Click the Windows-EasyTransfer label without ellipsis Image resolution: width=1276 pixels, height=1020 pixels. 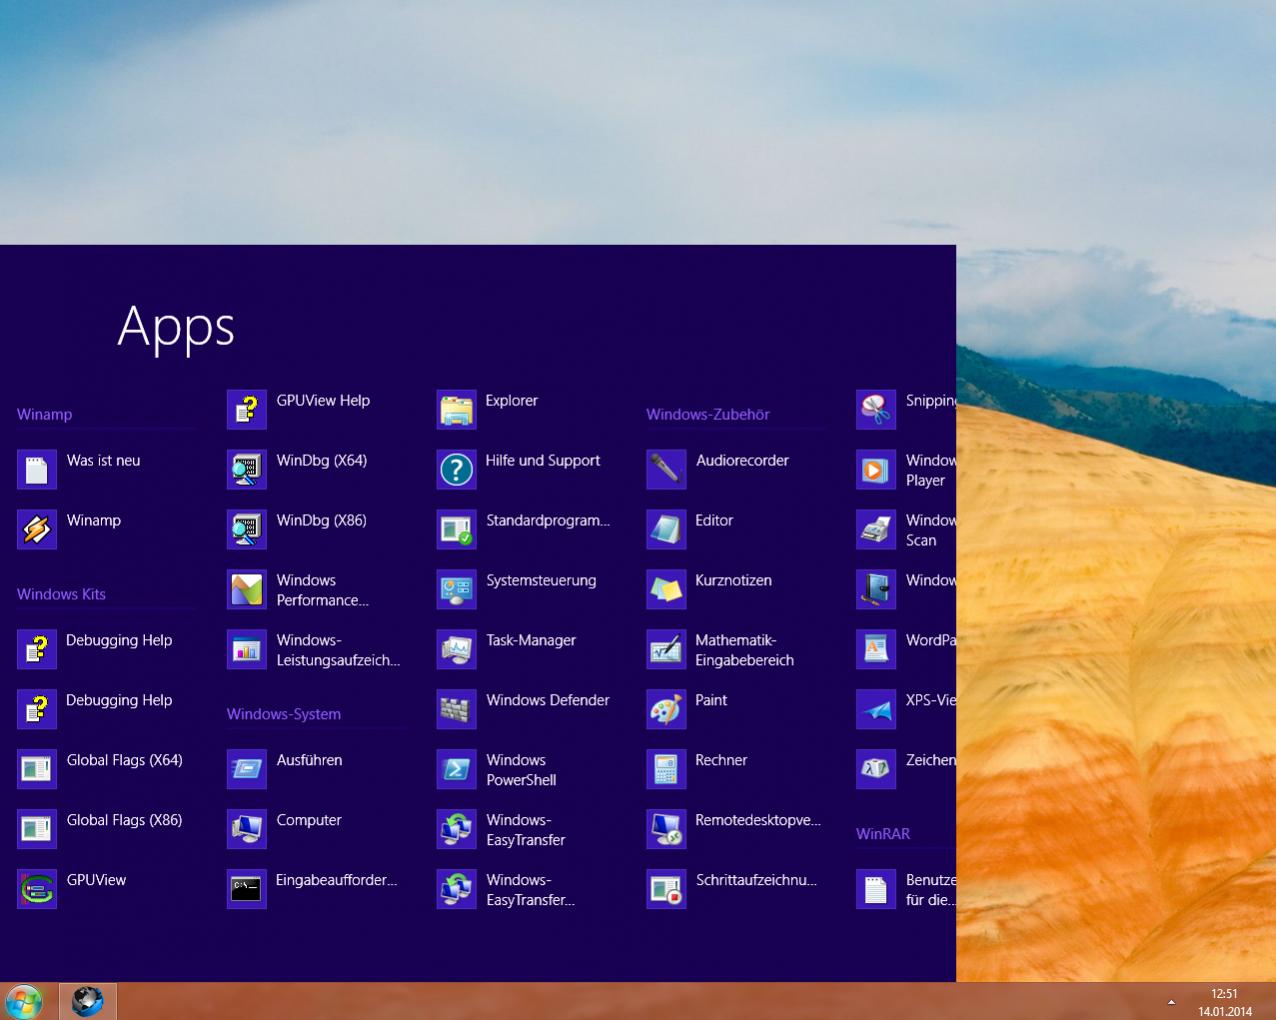pyautogui.click(x=526, y=830)
